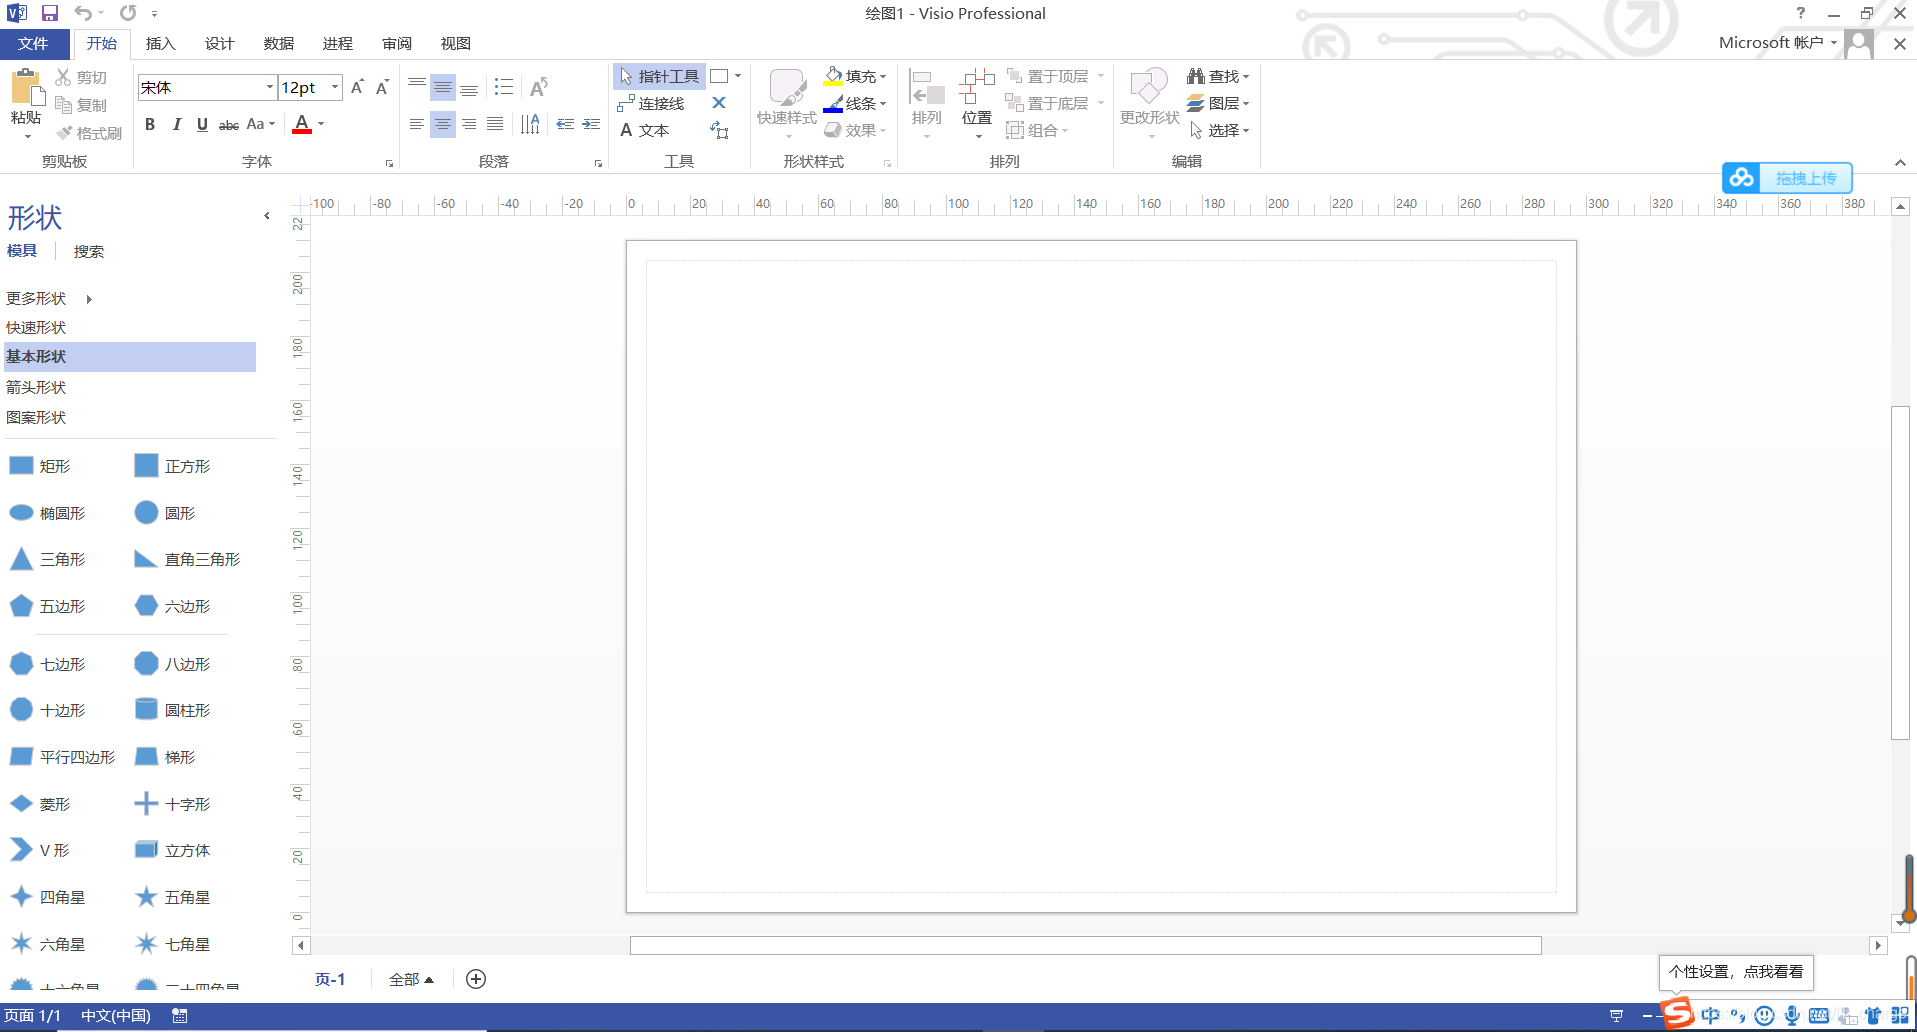Open the font size dropdown (12pt)
Screen dimensions: 1917x1032
[x=335, y=87]
